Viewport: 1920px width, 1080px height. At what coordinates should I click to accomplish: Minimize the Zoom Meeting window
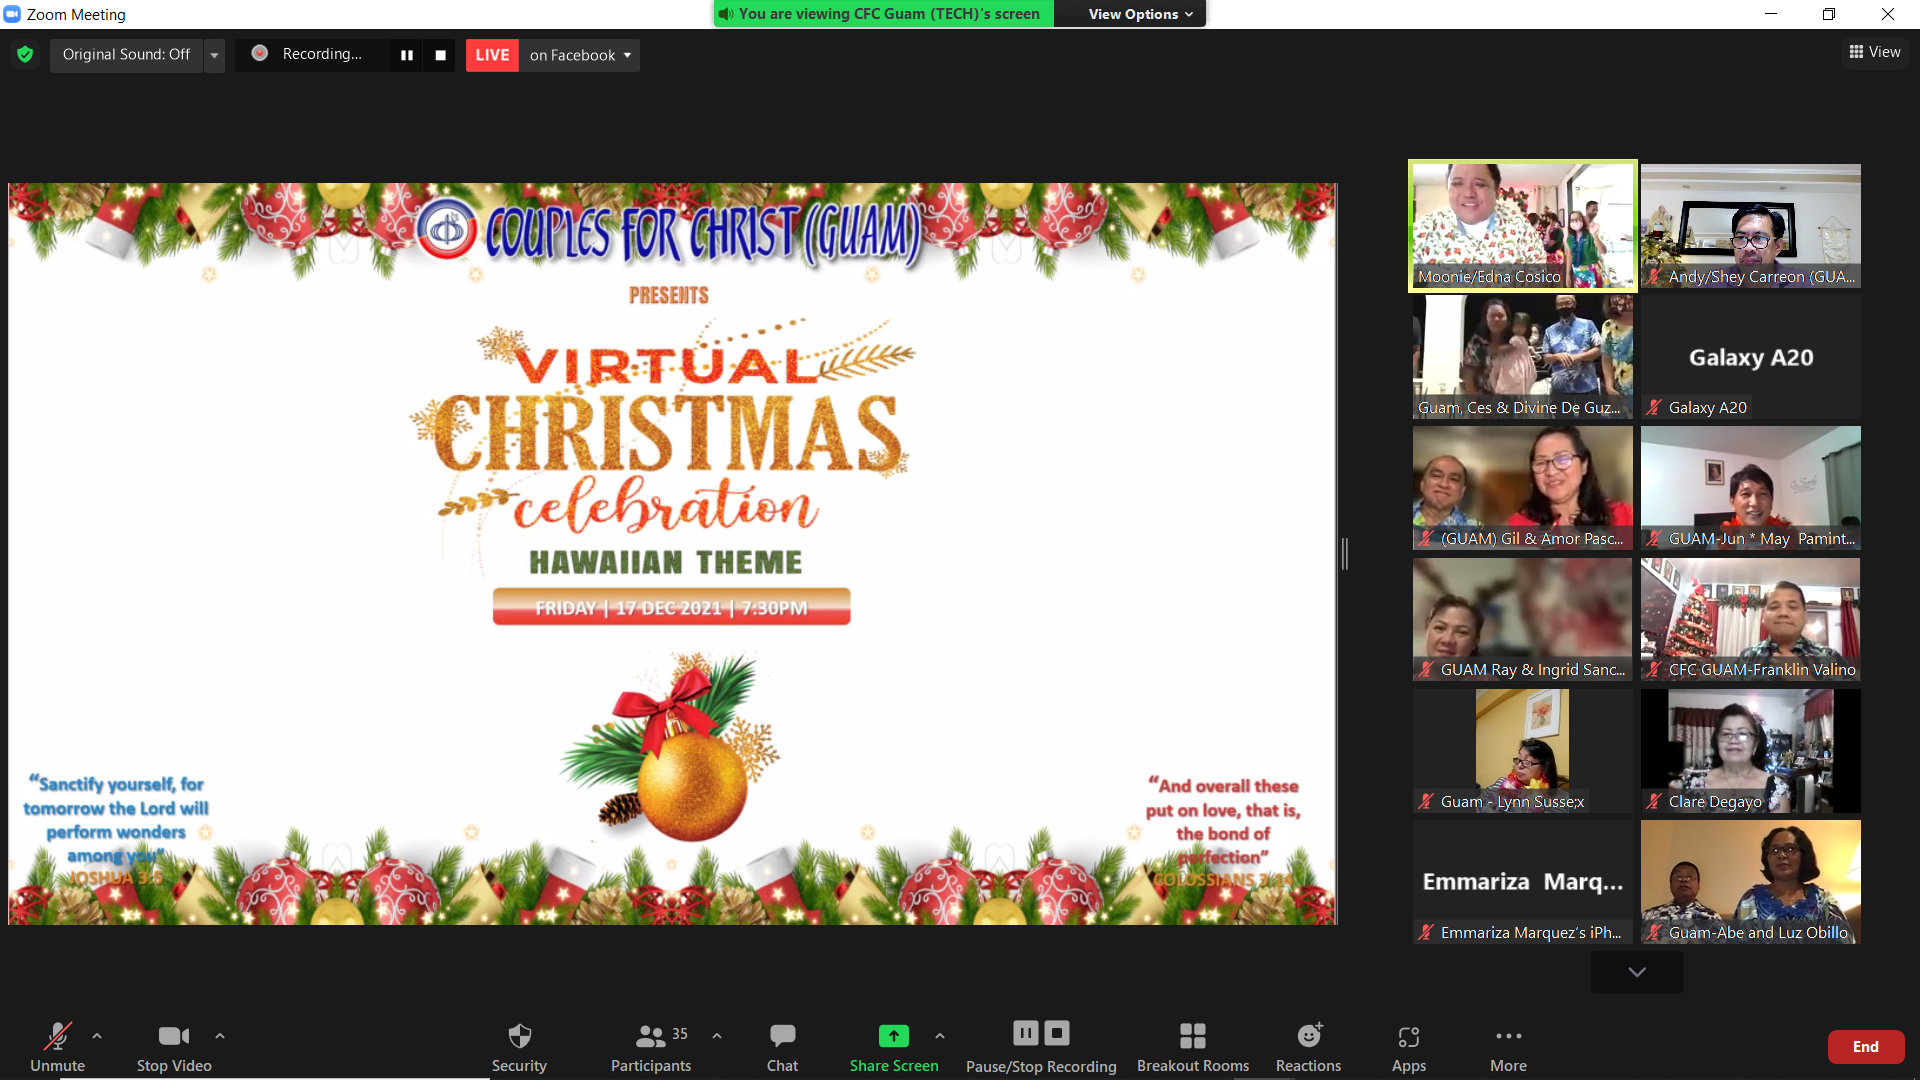click(x=1771, y=14)
